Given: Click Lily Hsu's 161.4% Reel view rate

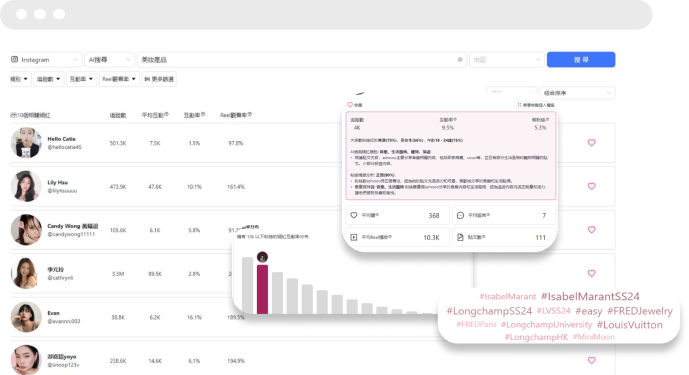Looking at the screenshot, I should point(236,186).
